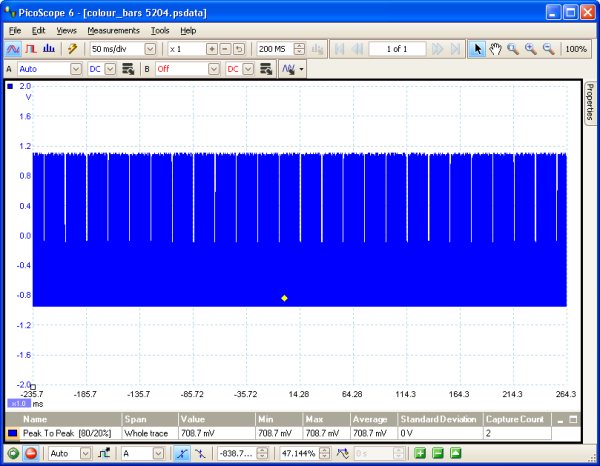
Task: Click the zoom-in magnifier tool
Action: pos(530,49)
